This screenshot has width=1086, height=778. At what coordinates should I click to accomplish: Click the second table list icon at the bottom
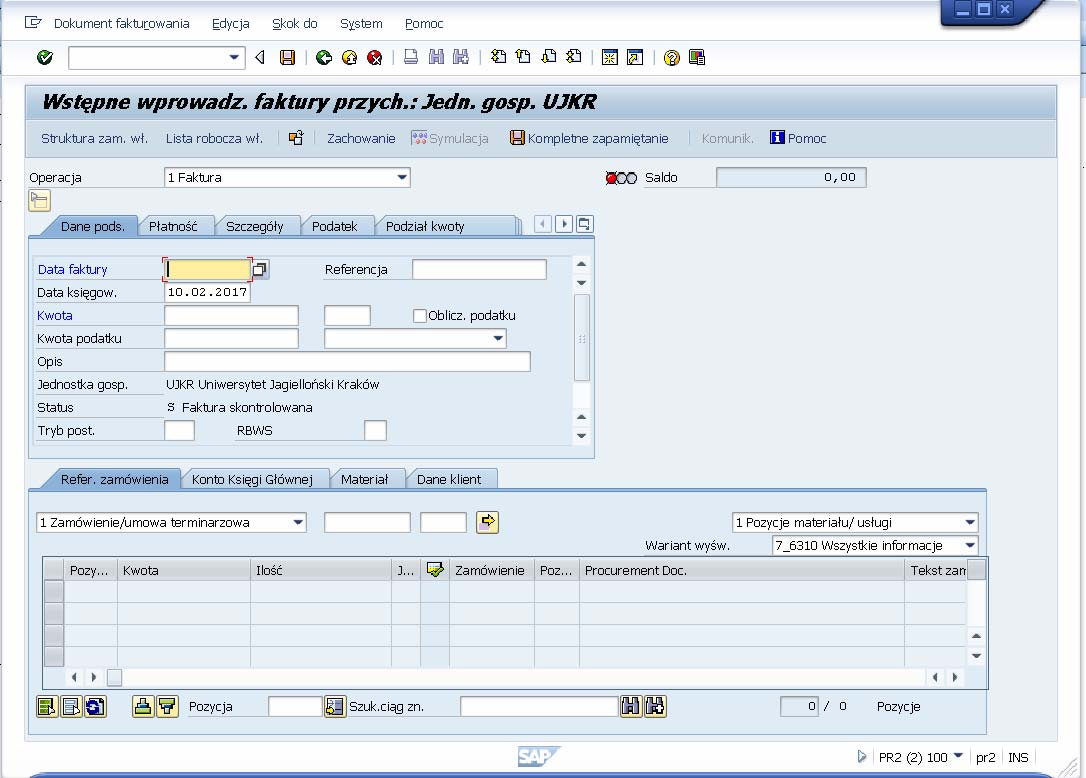click(71, 707)
